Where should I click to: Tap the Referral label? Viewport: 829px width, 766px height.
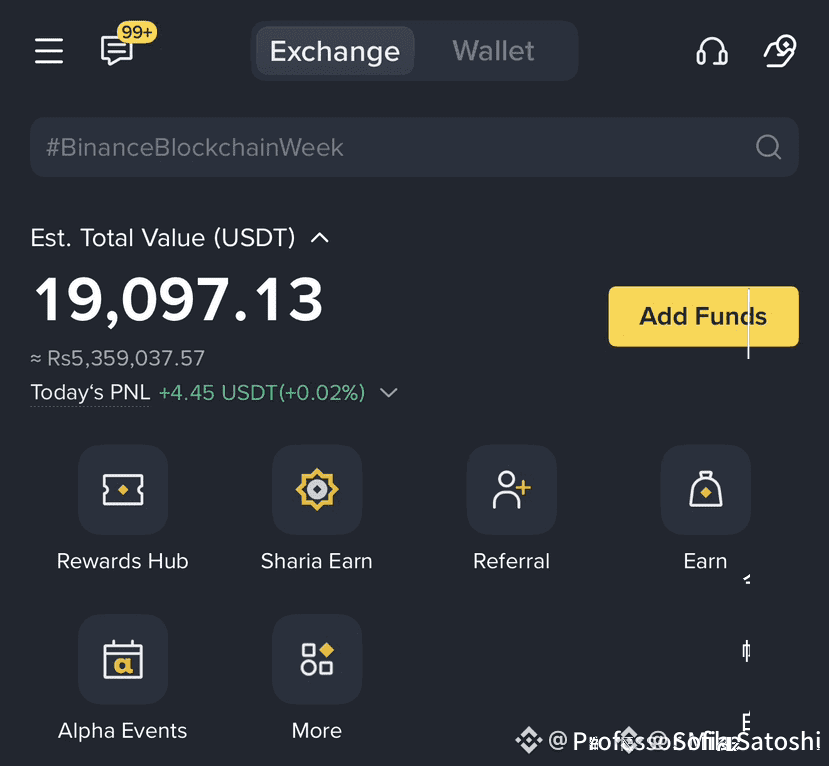coord(511,561)
